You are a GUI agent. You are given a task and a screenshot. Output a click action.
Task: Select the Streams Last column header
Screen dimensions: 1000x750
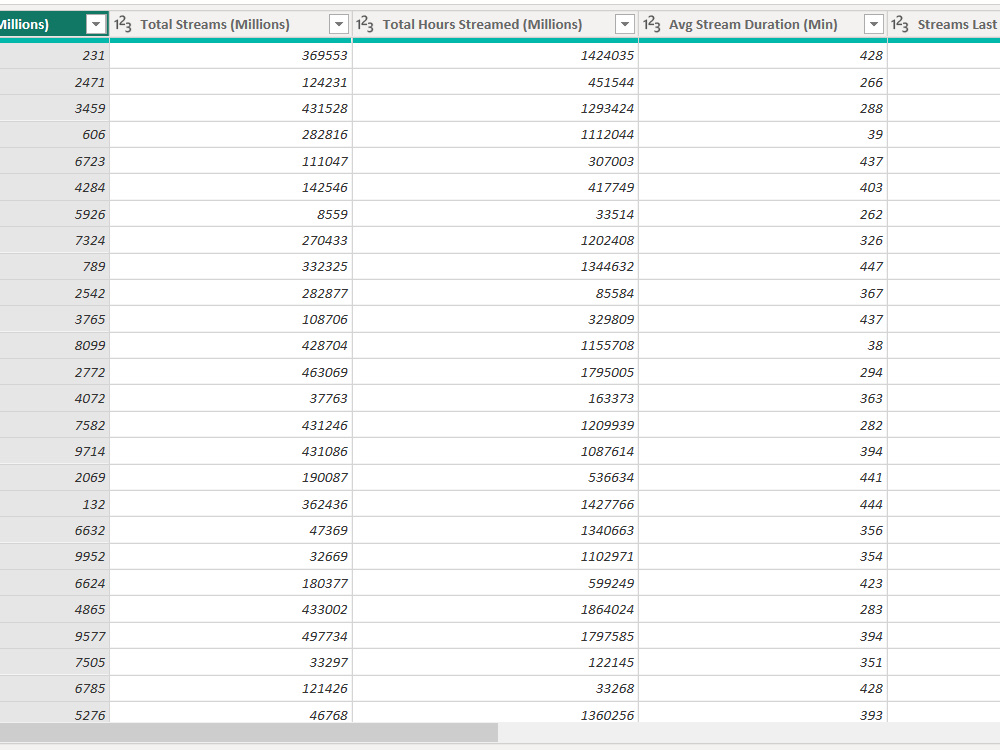pos(944,25)
